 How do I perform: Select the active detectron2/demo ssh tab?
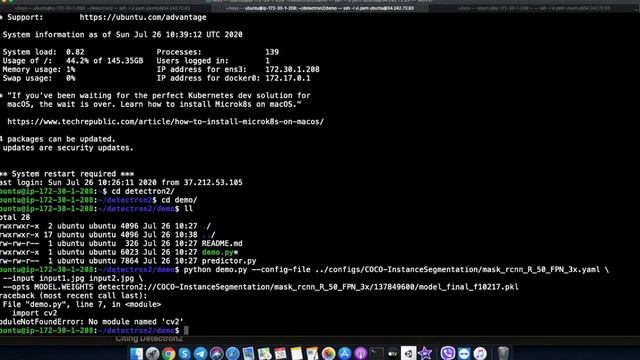[x=320, y=8]
